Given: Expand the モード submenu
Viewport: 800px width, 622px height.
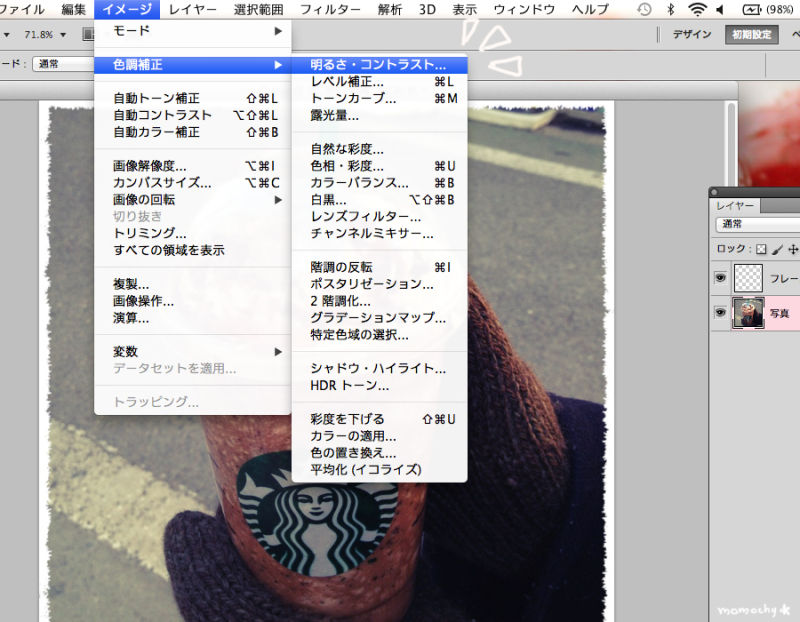Looking at the screenshot, I should click(193, 31).
